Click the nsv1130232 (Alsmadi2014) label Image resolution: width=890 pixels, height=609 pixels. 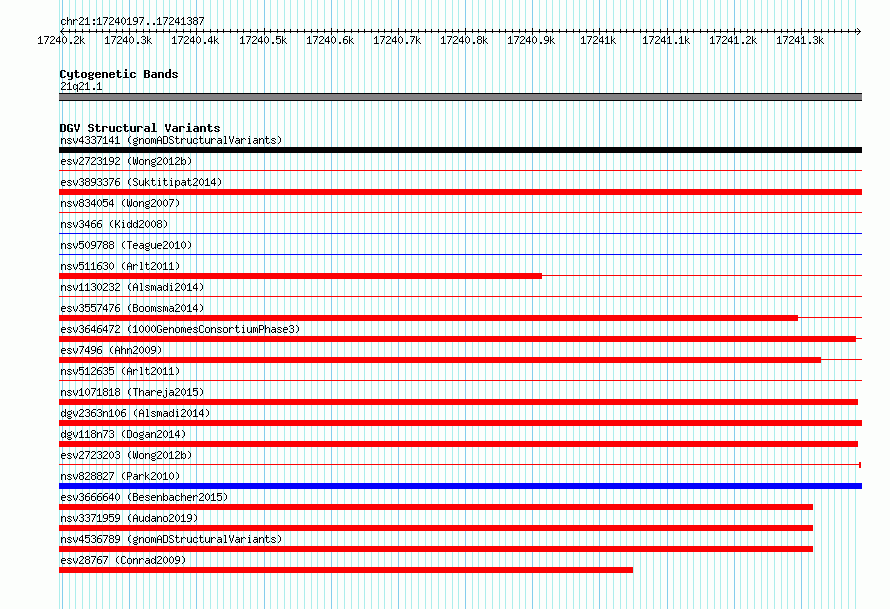click(x=132, y=287)
